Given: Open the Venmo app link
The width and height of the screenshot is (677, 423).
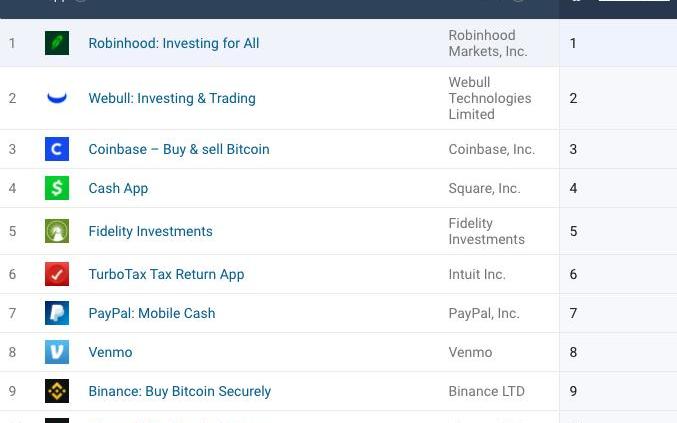Looking at the screenshot, I should tap(110, 352).
